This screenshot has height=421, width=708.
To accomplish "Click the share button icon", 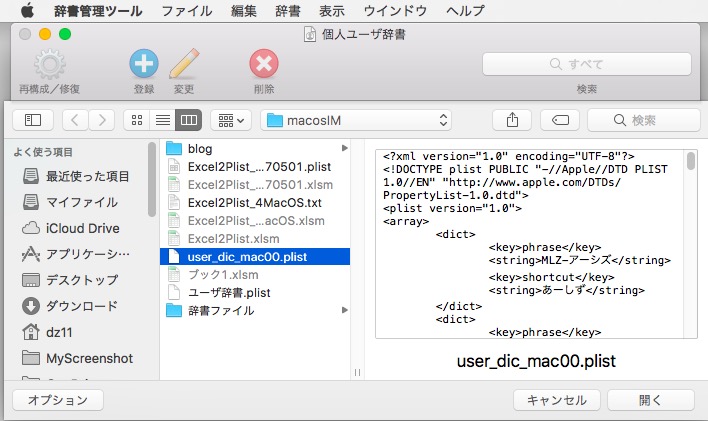I will coord(512,120).
